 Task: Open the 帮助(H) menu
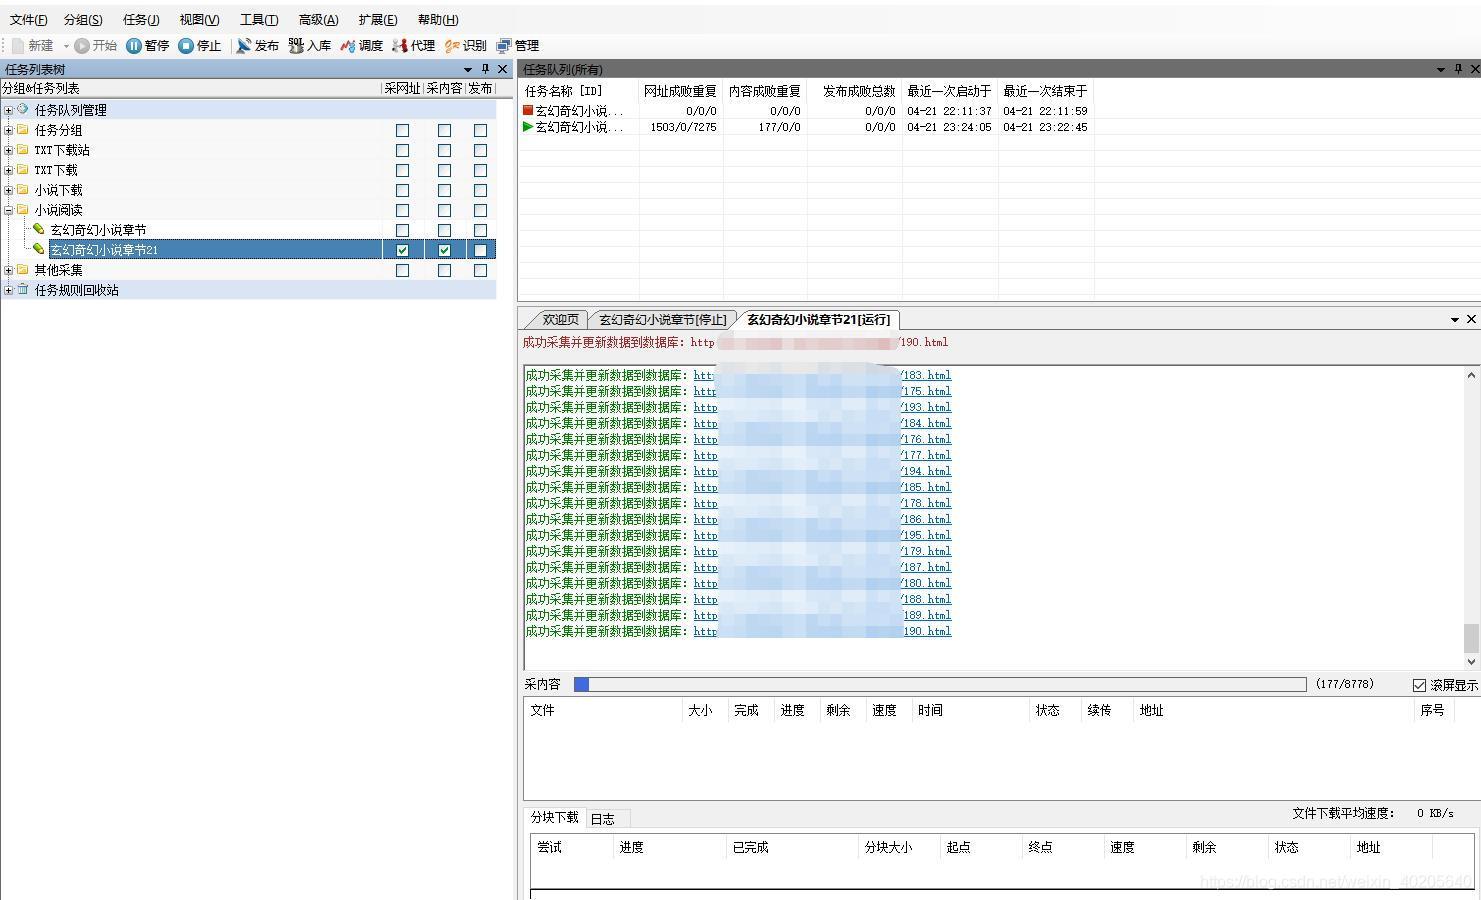tap(438, 20)
